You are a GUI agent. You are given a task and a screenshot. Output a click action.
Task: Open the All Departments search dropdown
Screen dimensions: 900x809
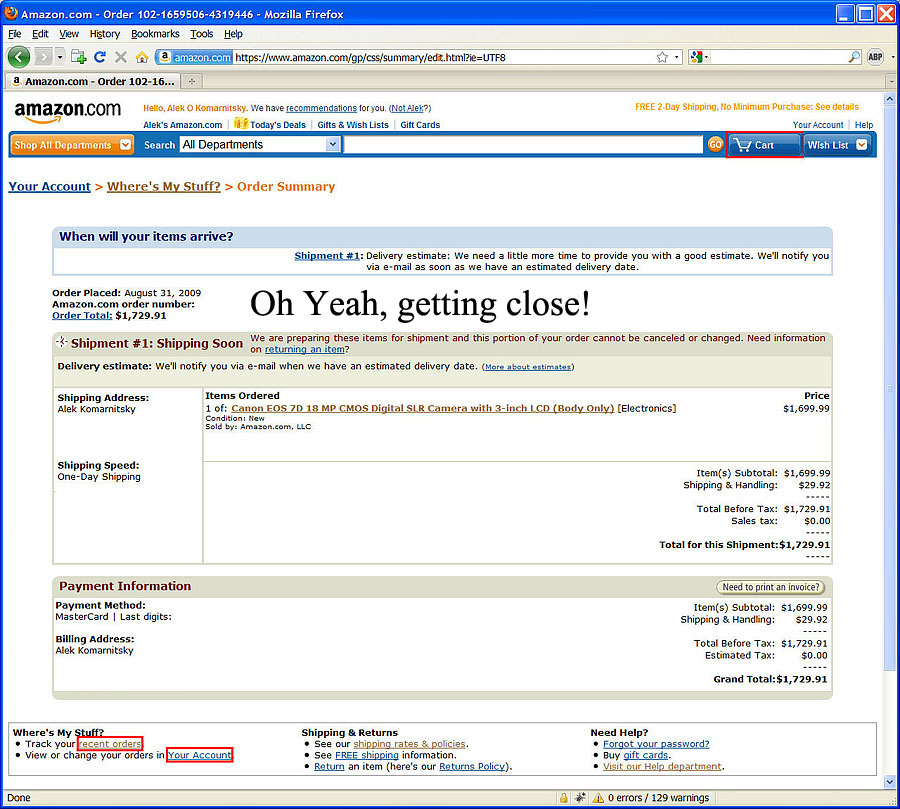coord(261,145)
